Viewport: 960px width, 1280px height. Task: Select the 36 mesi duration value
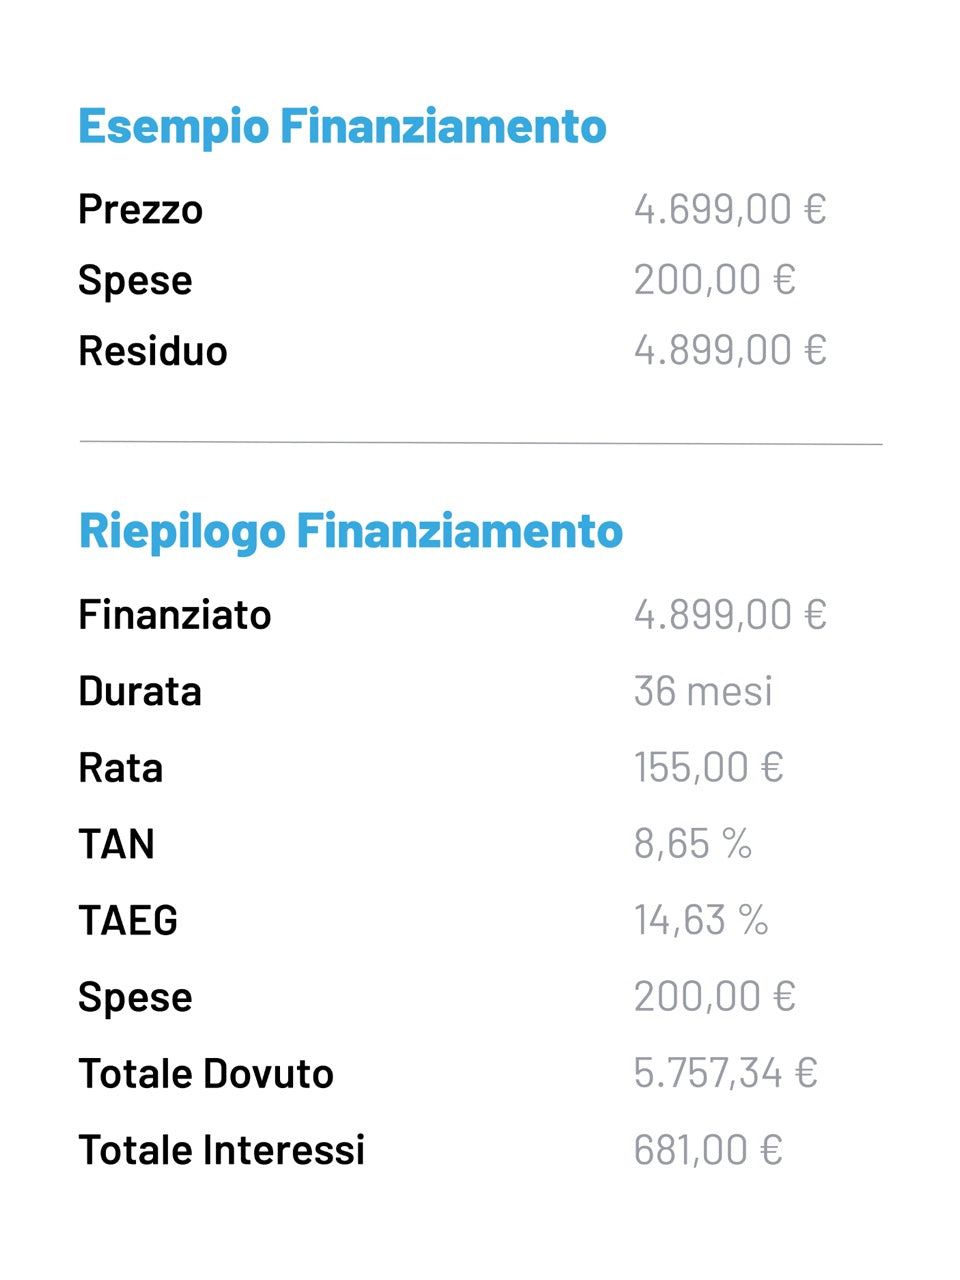[703, 691]
